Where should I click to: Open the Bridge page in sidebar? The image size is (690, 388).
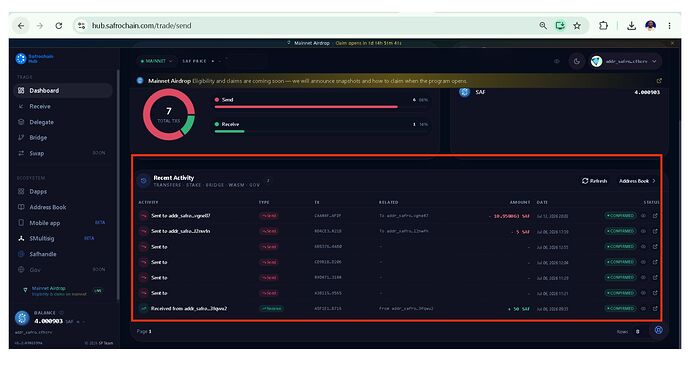tap(38, 138)
